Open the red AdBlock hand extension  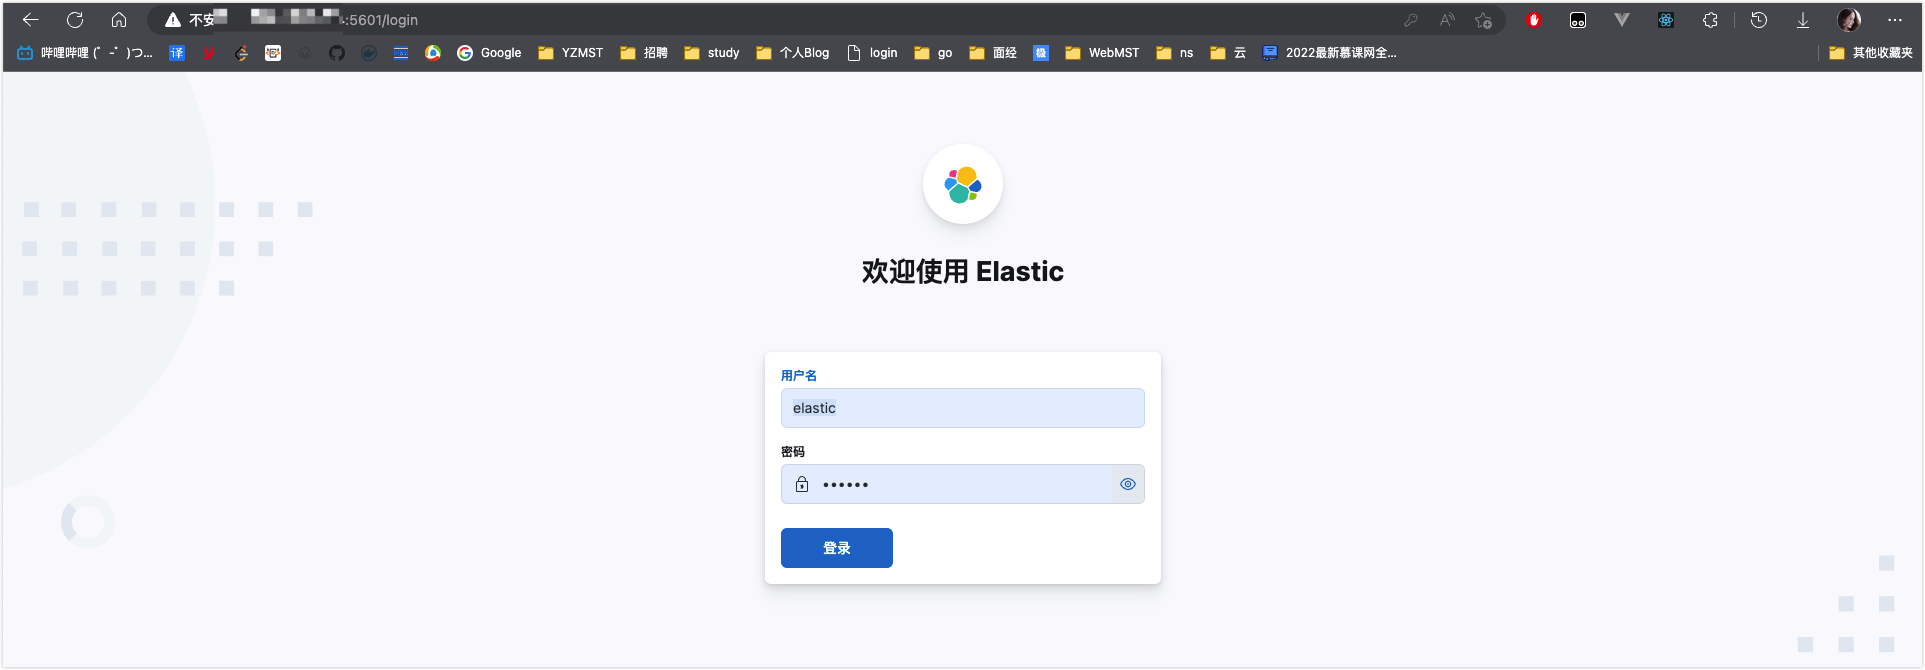click(1534, 20)
